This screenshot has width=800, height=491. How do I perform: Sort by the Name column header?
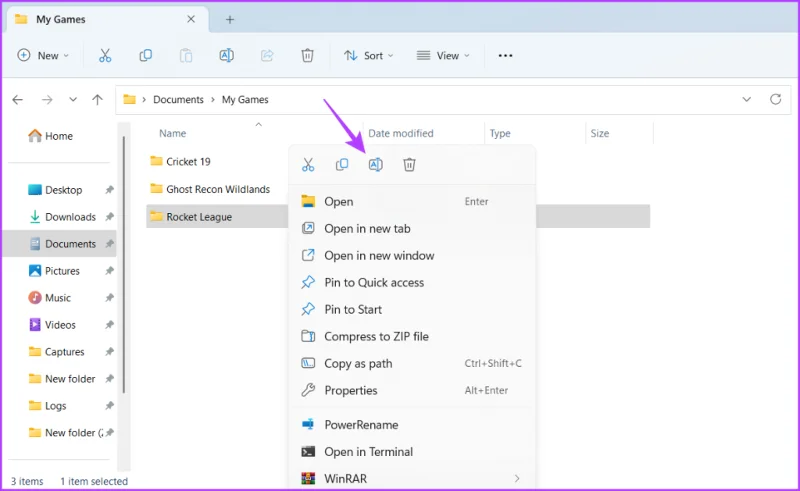pos(172,133)
